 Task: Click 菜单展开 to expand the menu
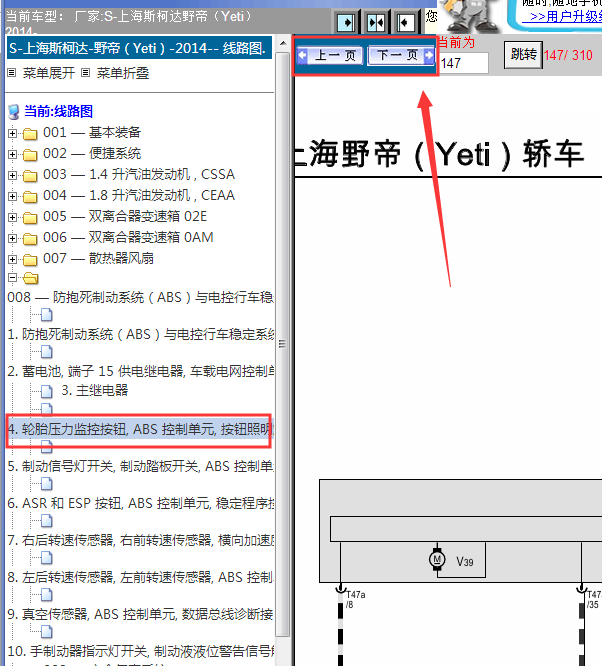click(49, 73)
